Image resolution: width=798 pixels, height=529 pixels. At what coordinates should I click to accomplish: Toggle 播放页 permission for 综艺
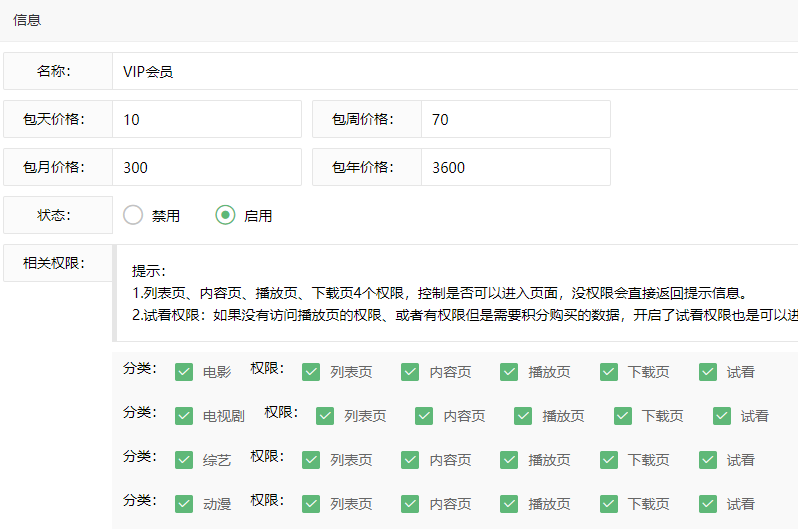(510, 460)
